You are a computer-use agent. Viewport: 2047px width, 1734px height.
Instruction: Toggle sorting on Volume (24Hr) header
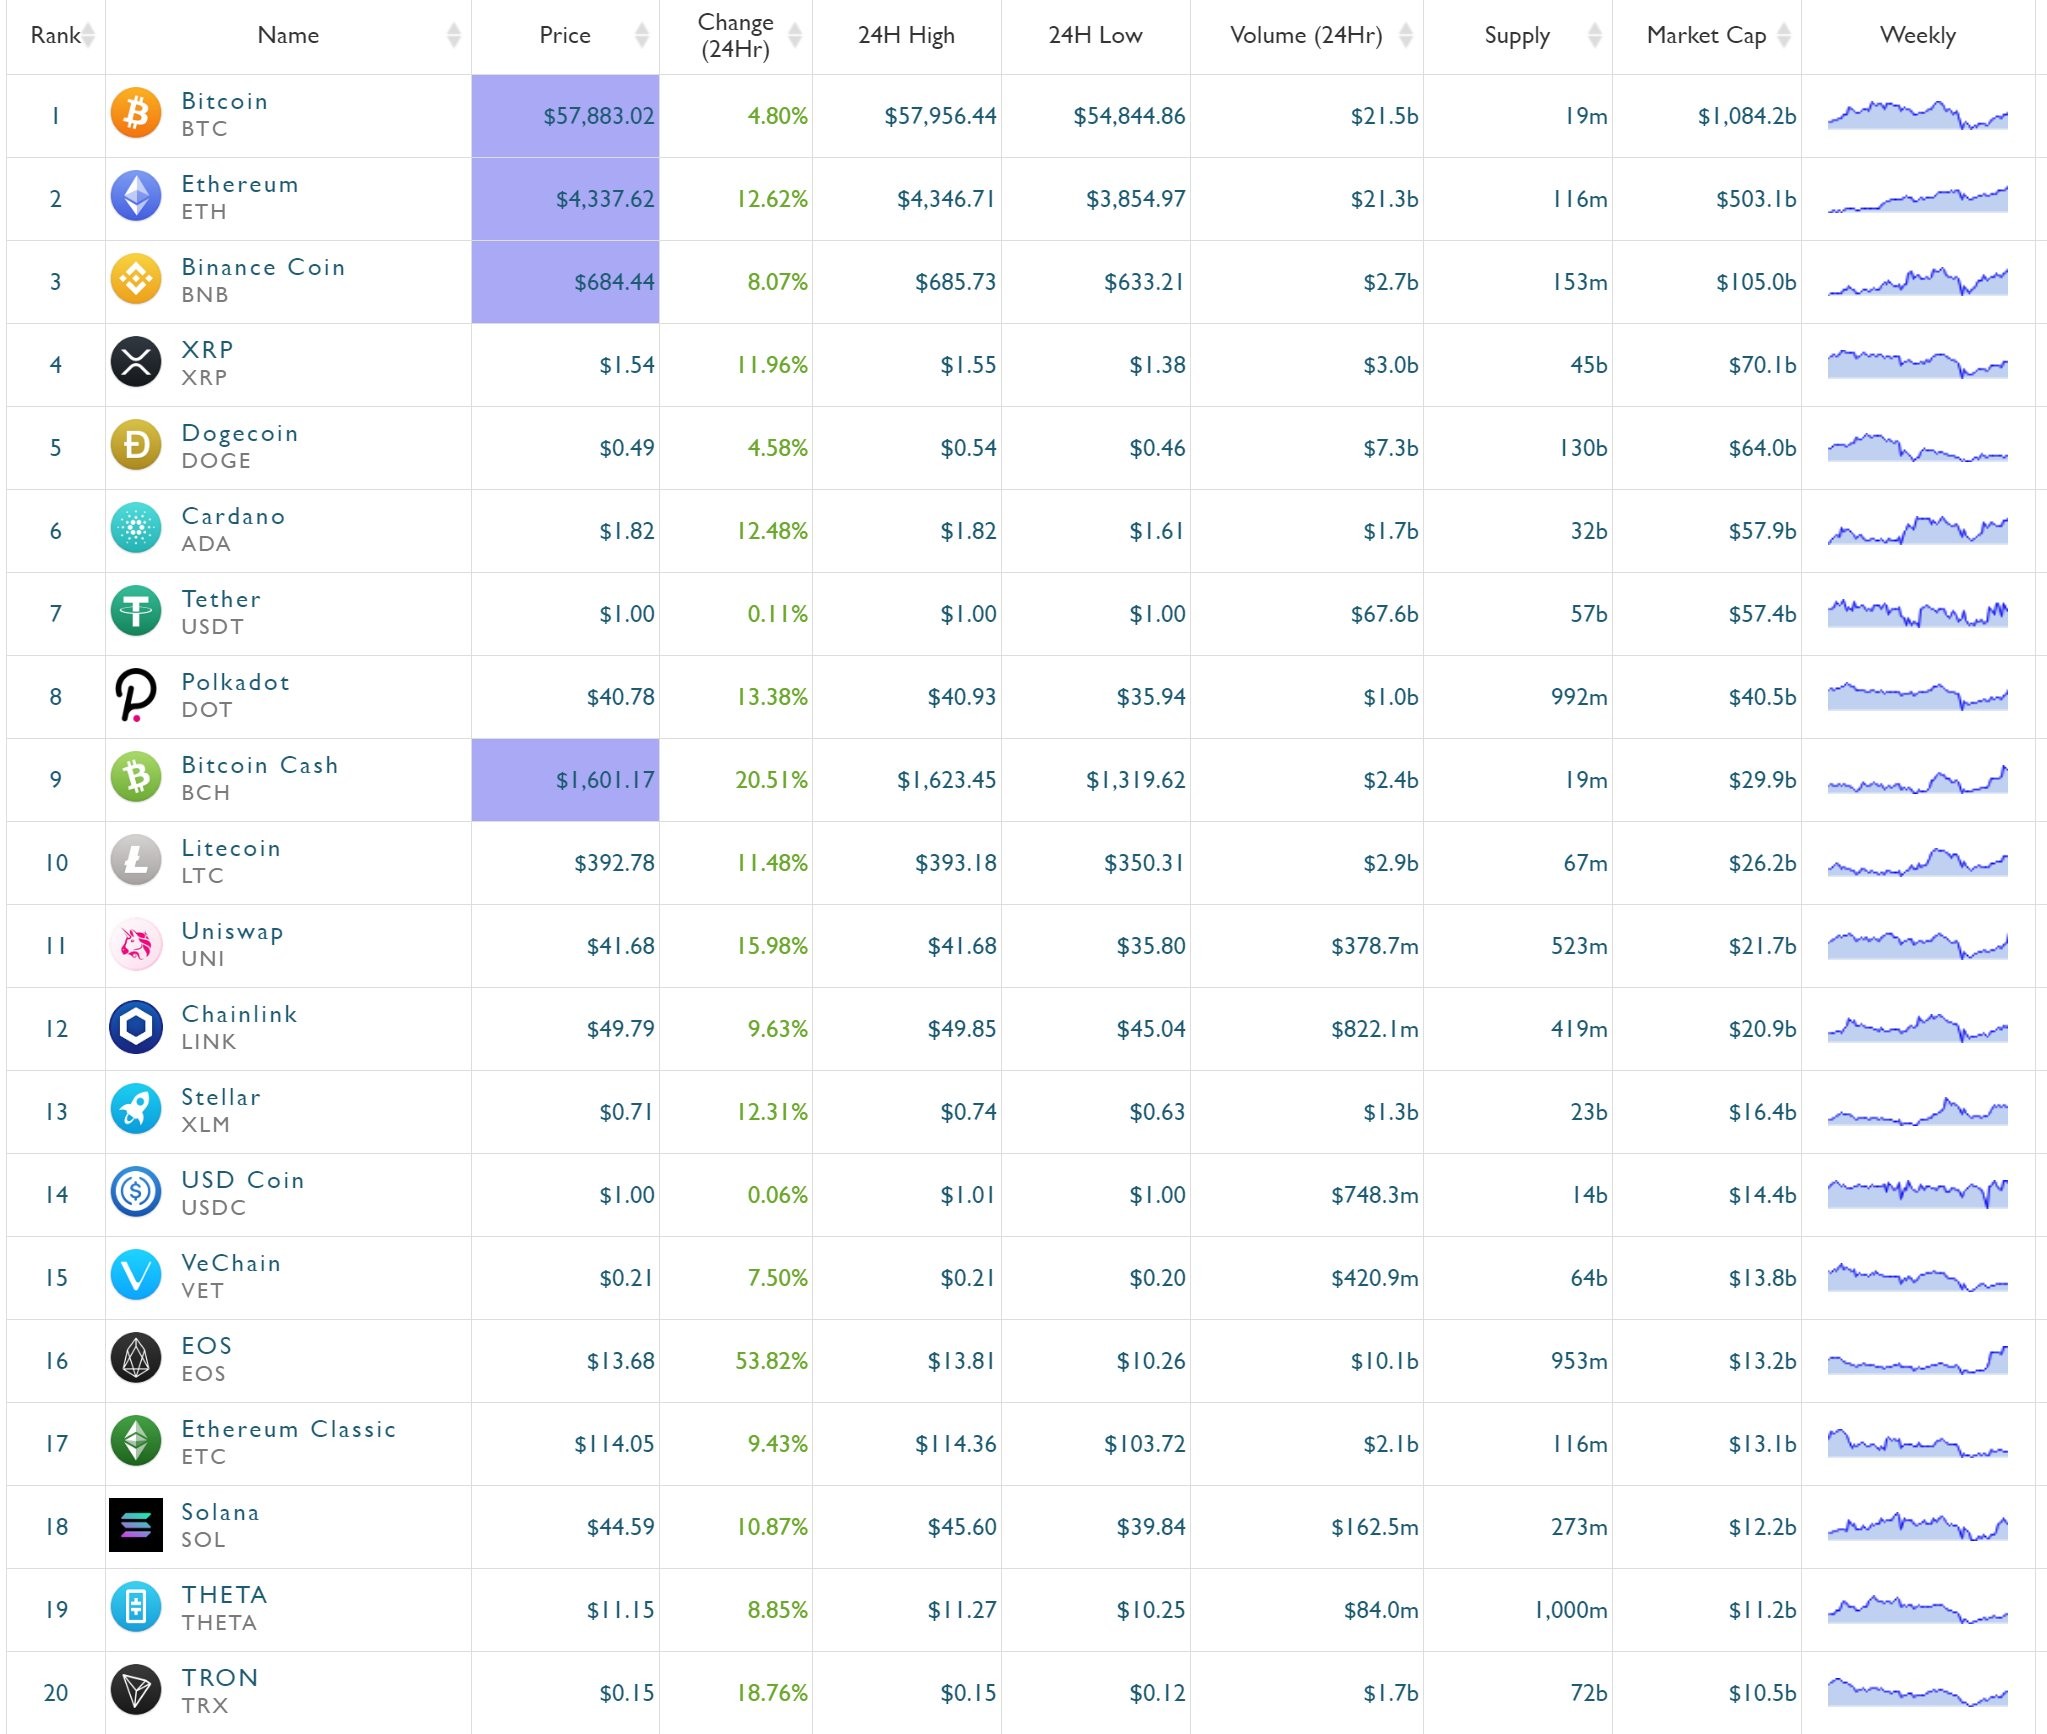tap(1306, 35)
